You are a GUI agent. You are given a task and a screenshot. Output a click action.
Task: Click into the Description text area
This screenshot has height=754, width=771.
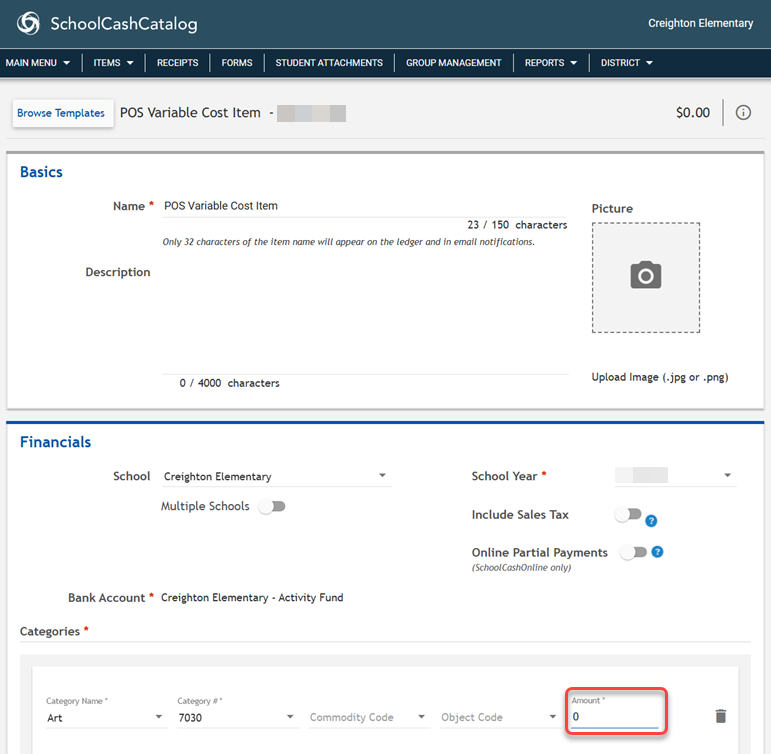pos(365,320)
